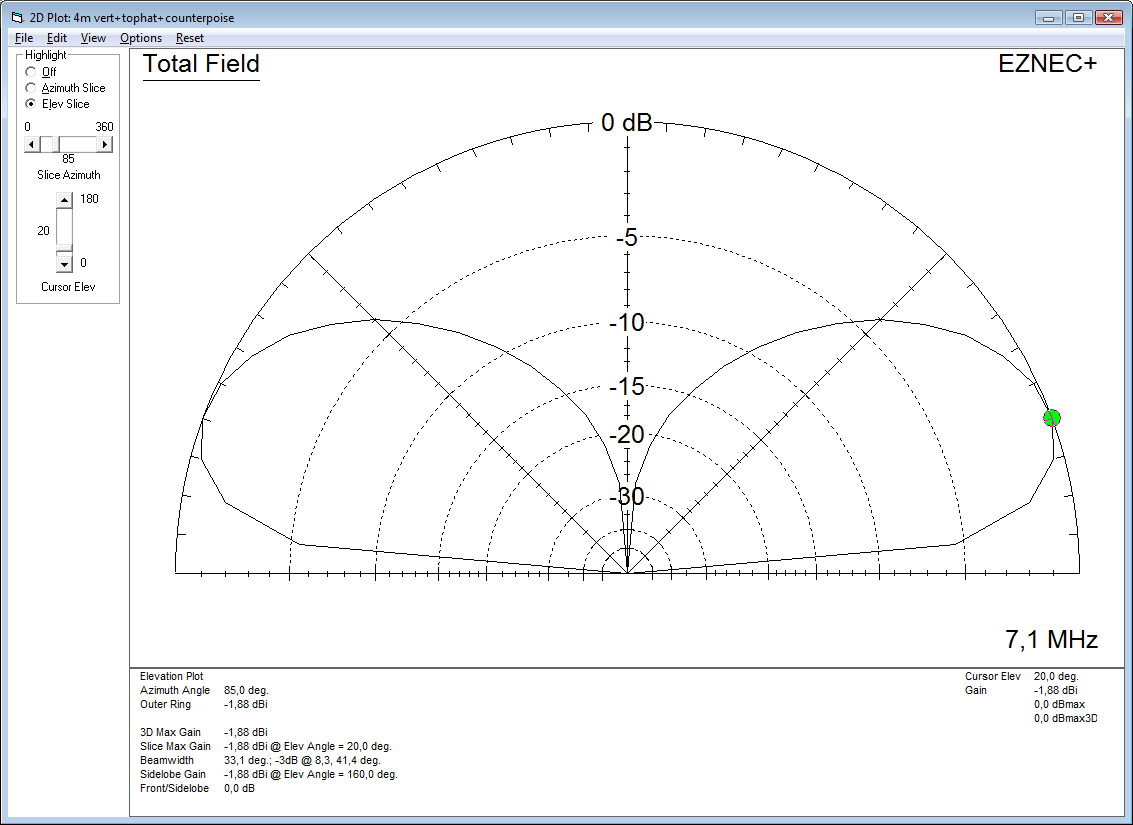Click the EZNEC+ label on plot
The height and width of the screenshot is (825, 1133).
click(1047, 63)
